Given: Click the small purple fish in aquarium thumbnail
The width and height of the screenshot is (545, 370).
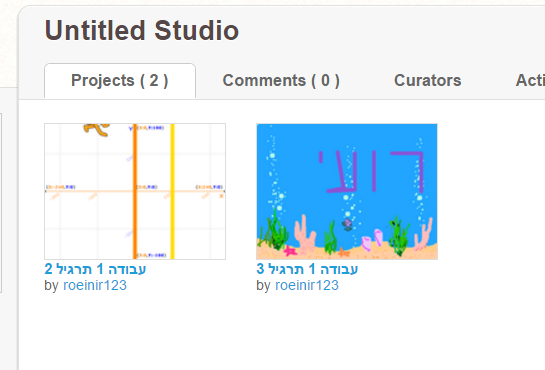Looking at the screenshot, I should pyautogui.click(x=347, y=225).
